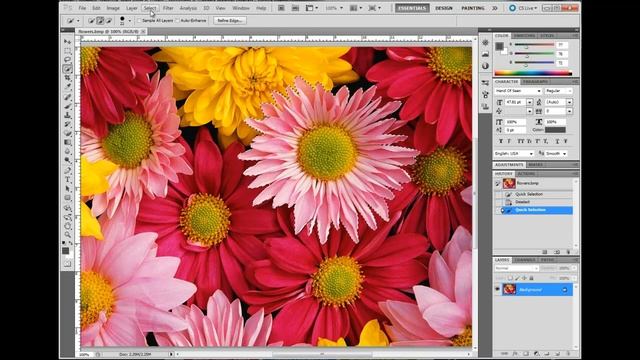Pick a color from spectrum ramp
The height and width of the screenshot is (360, 640).
(x=533, y=73)
